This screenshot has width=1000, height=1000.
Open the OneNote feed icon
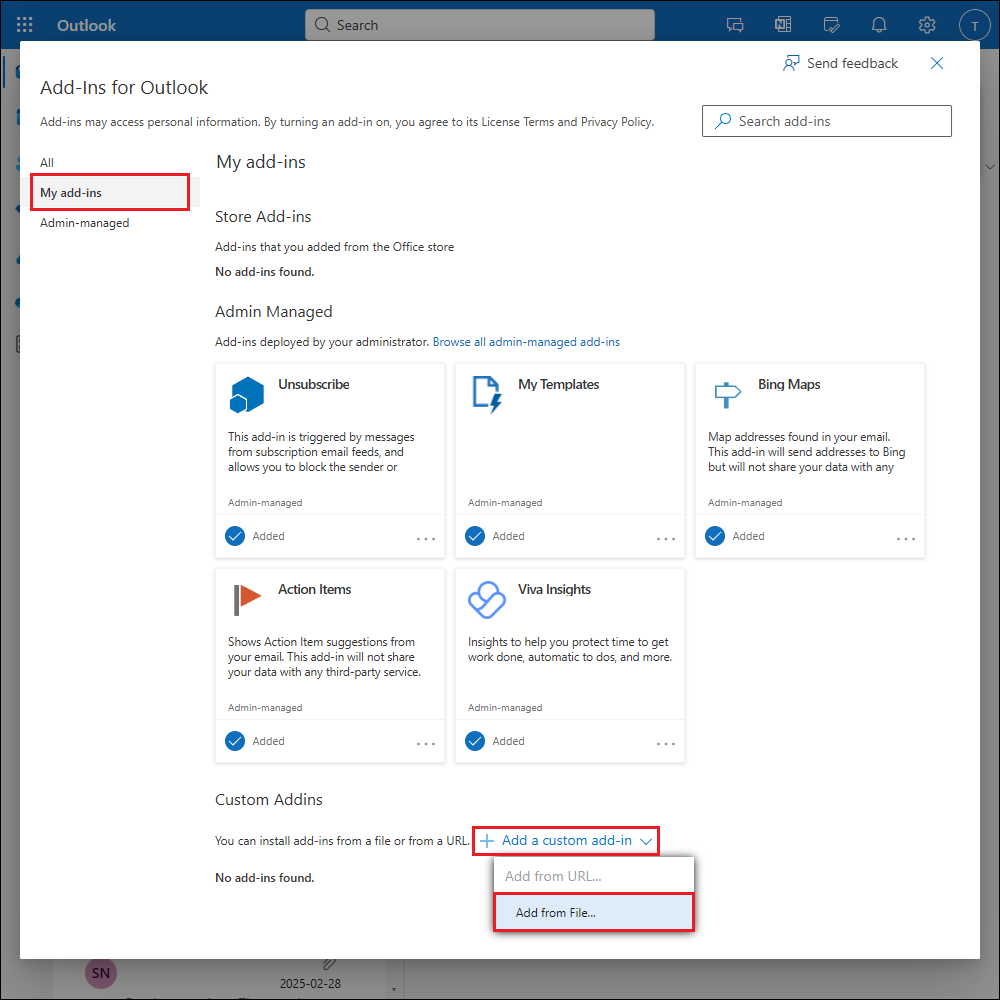click(783, 25)
